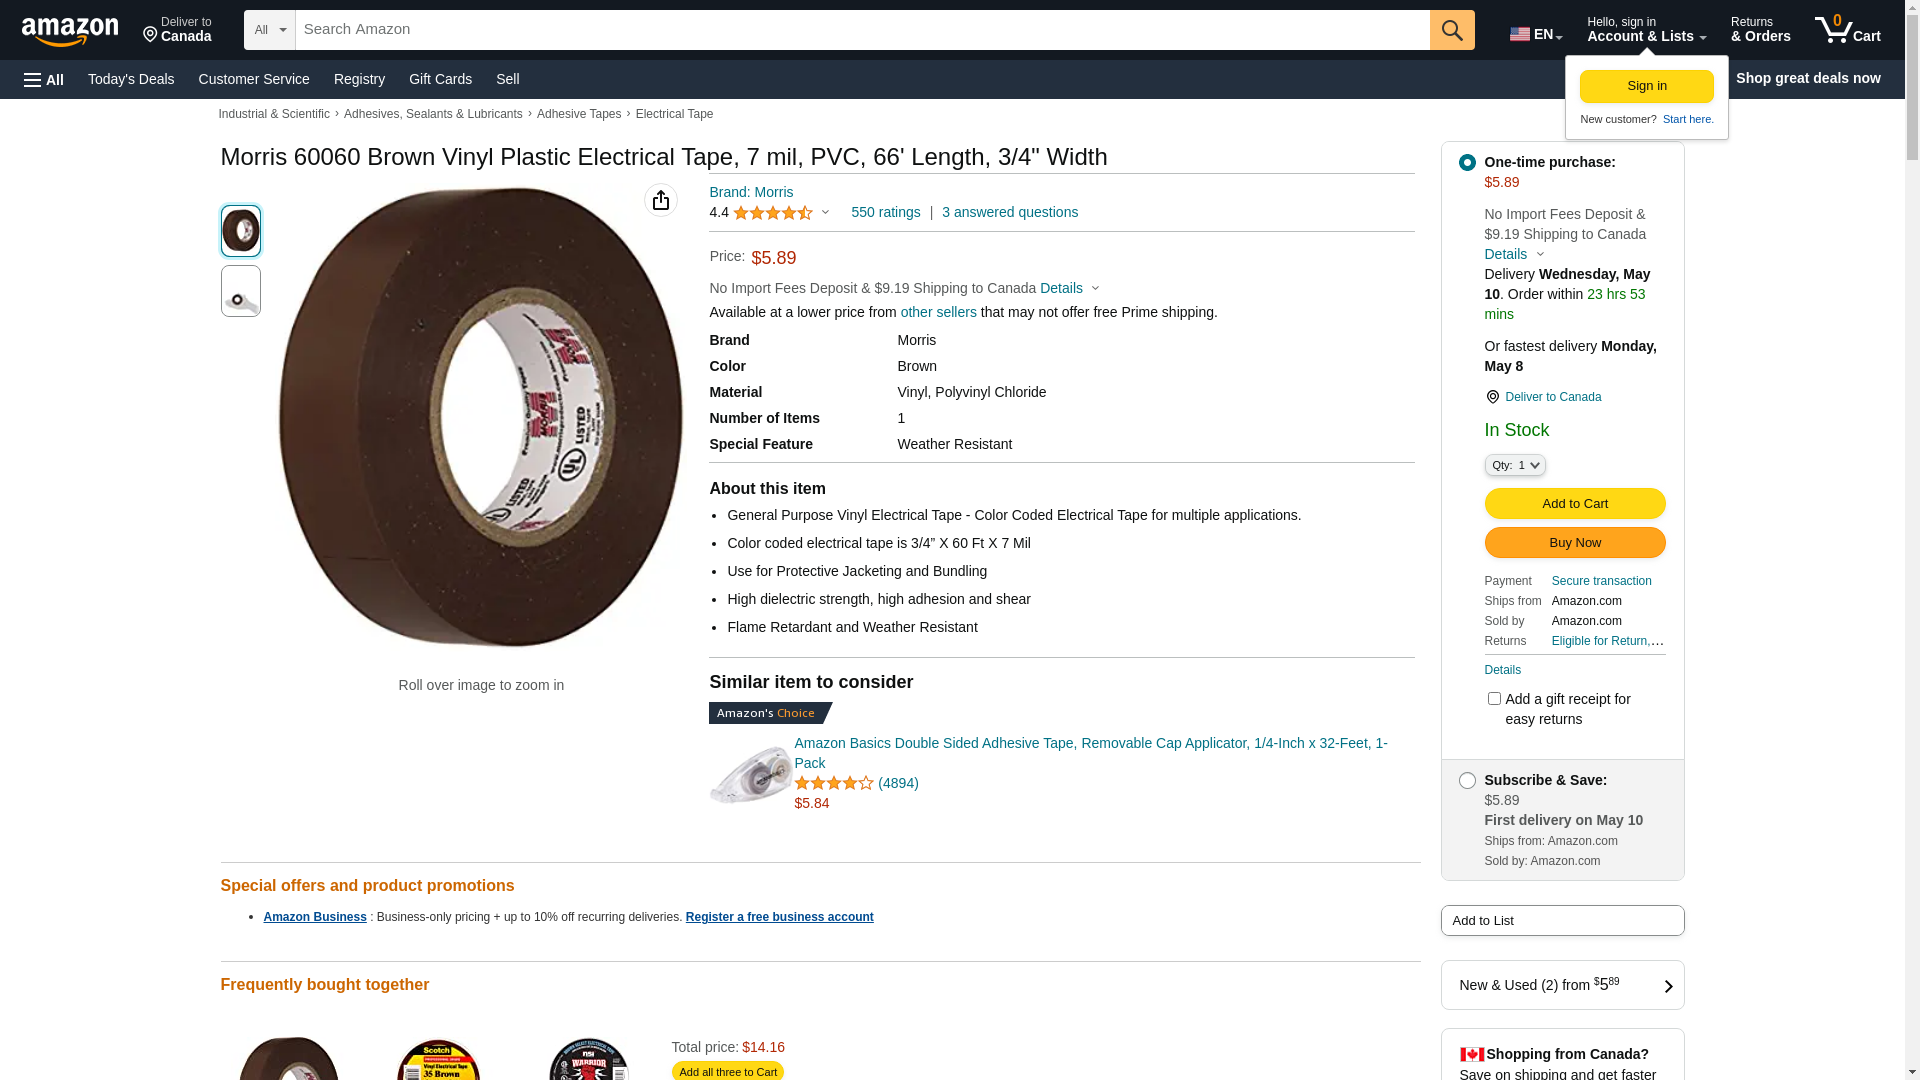
Task: Open Today's Deals in navigation
Action: tap(131, 79)
